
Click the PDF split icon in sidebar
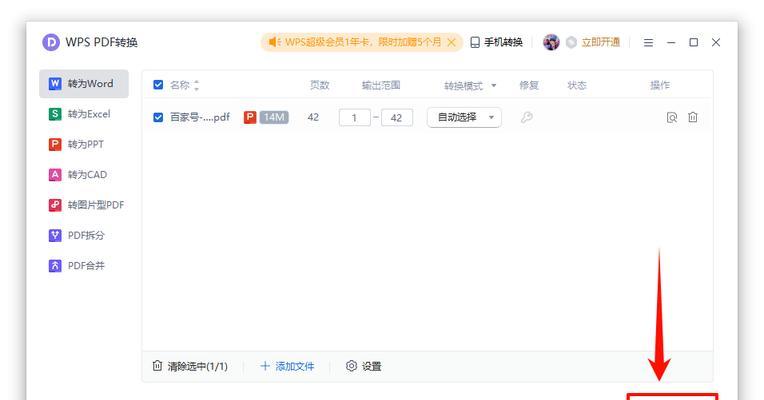coord(55,235)
